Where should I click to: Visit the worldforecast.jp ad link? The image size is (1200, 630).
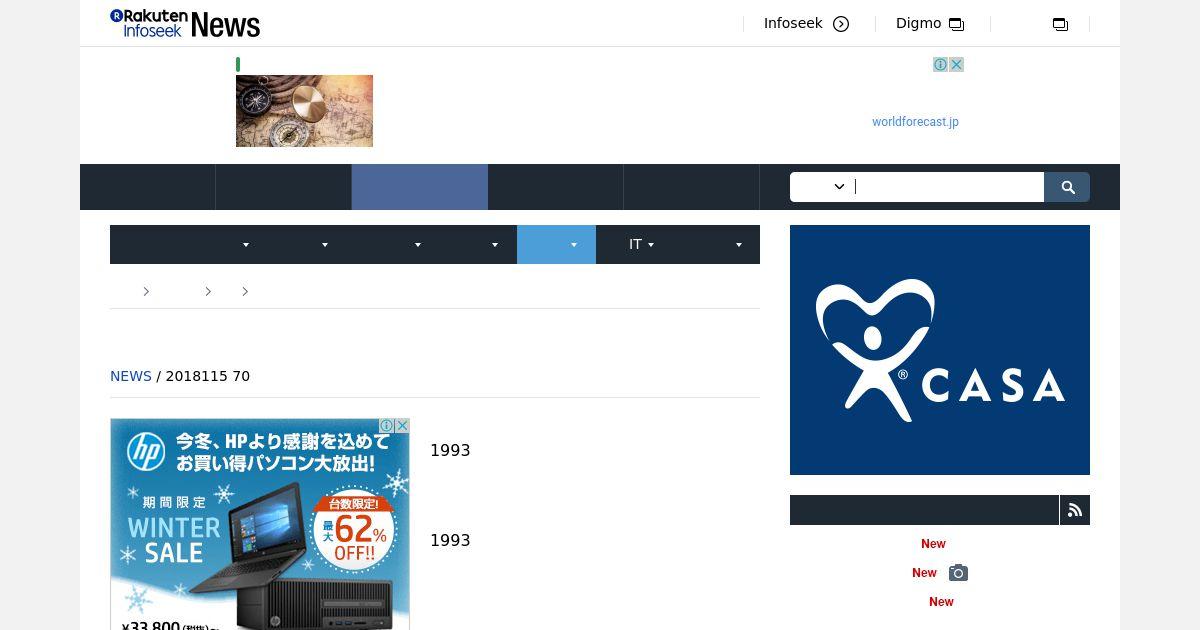[x=915, y=122]
